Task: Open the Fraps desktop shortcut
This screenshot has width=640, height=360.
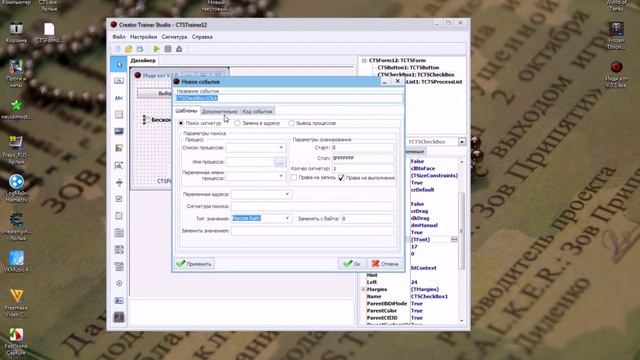Action: [16, 149]
